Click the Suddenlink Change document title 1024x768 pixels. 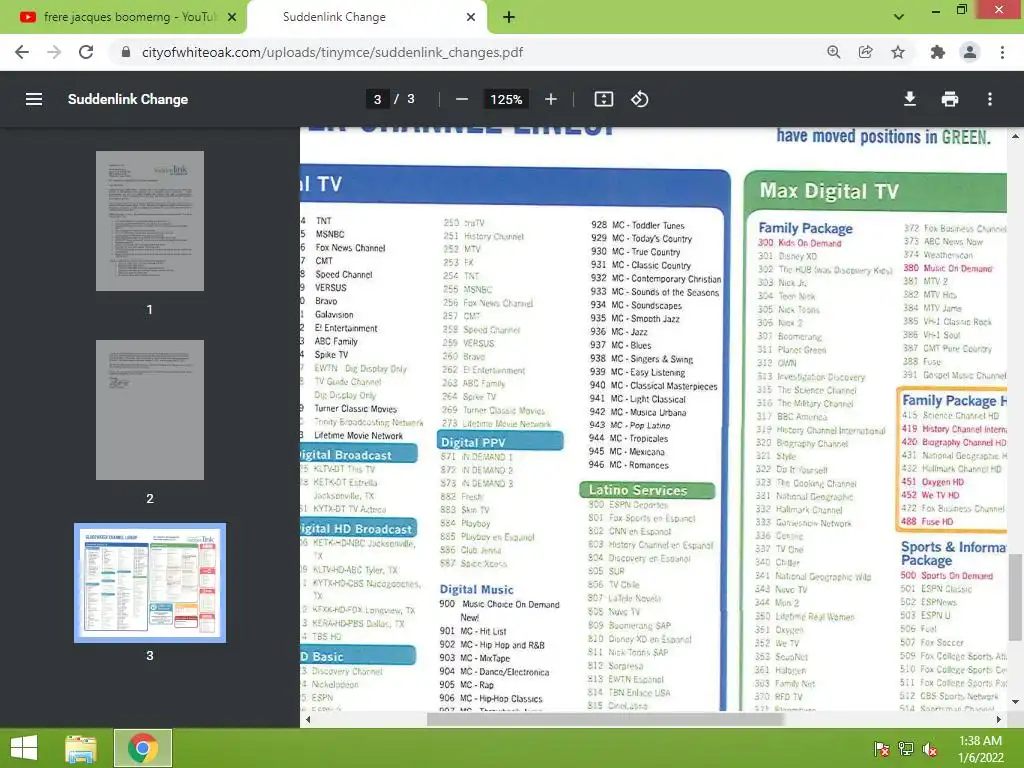(x=128, y=99)
